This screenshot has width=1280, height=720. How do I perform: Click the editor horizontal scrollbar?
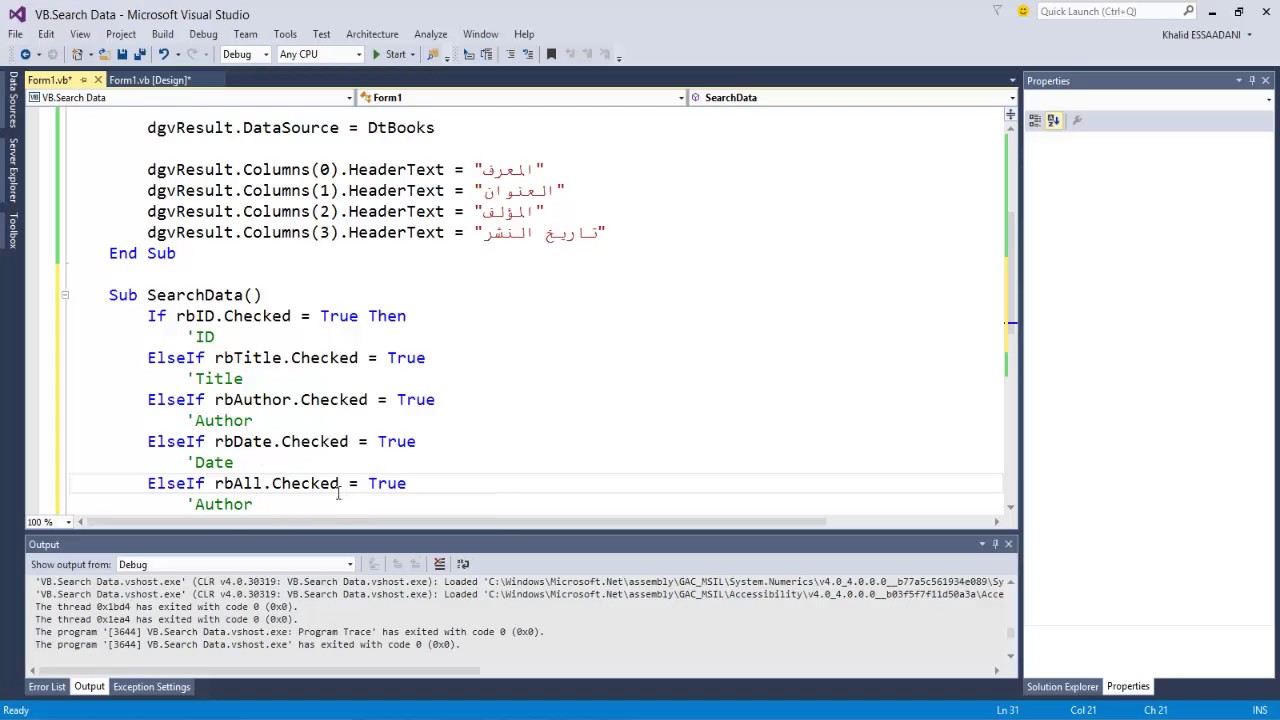point(458,521)
